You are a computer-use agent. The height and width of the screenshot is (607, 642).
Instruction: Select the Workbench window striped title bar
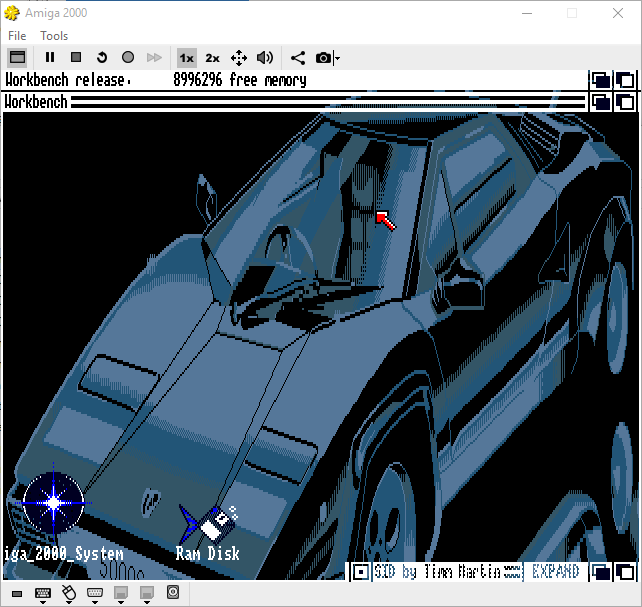(328, 102)
